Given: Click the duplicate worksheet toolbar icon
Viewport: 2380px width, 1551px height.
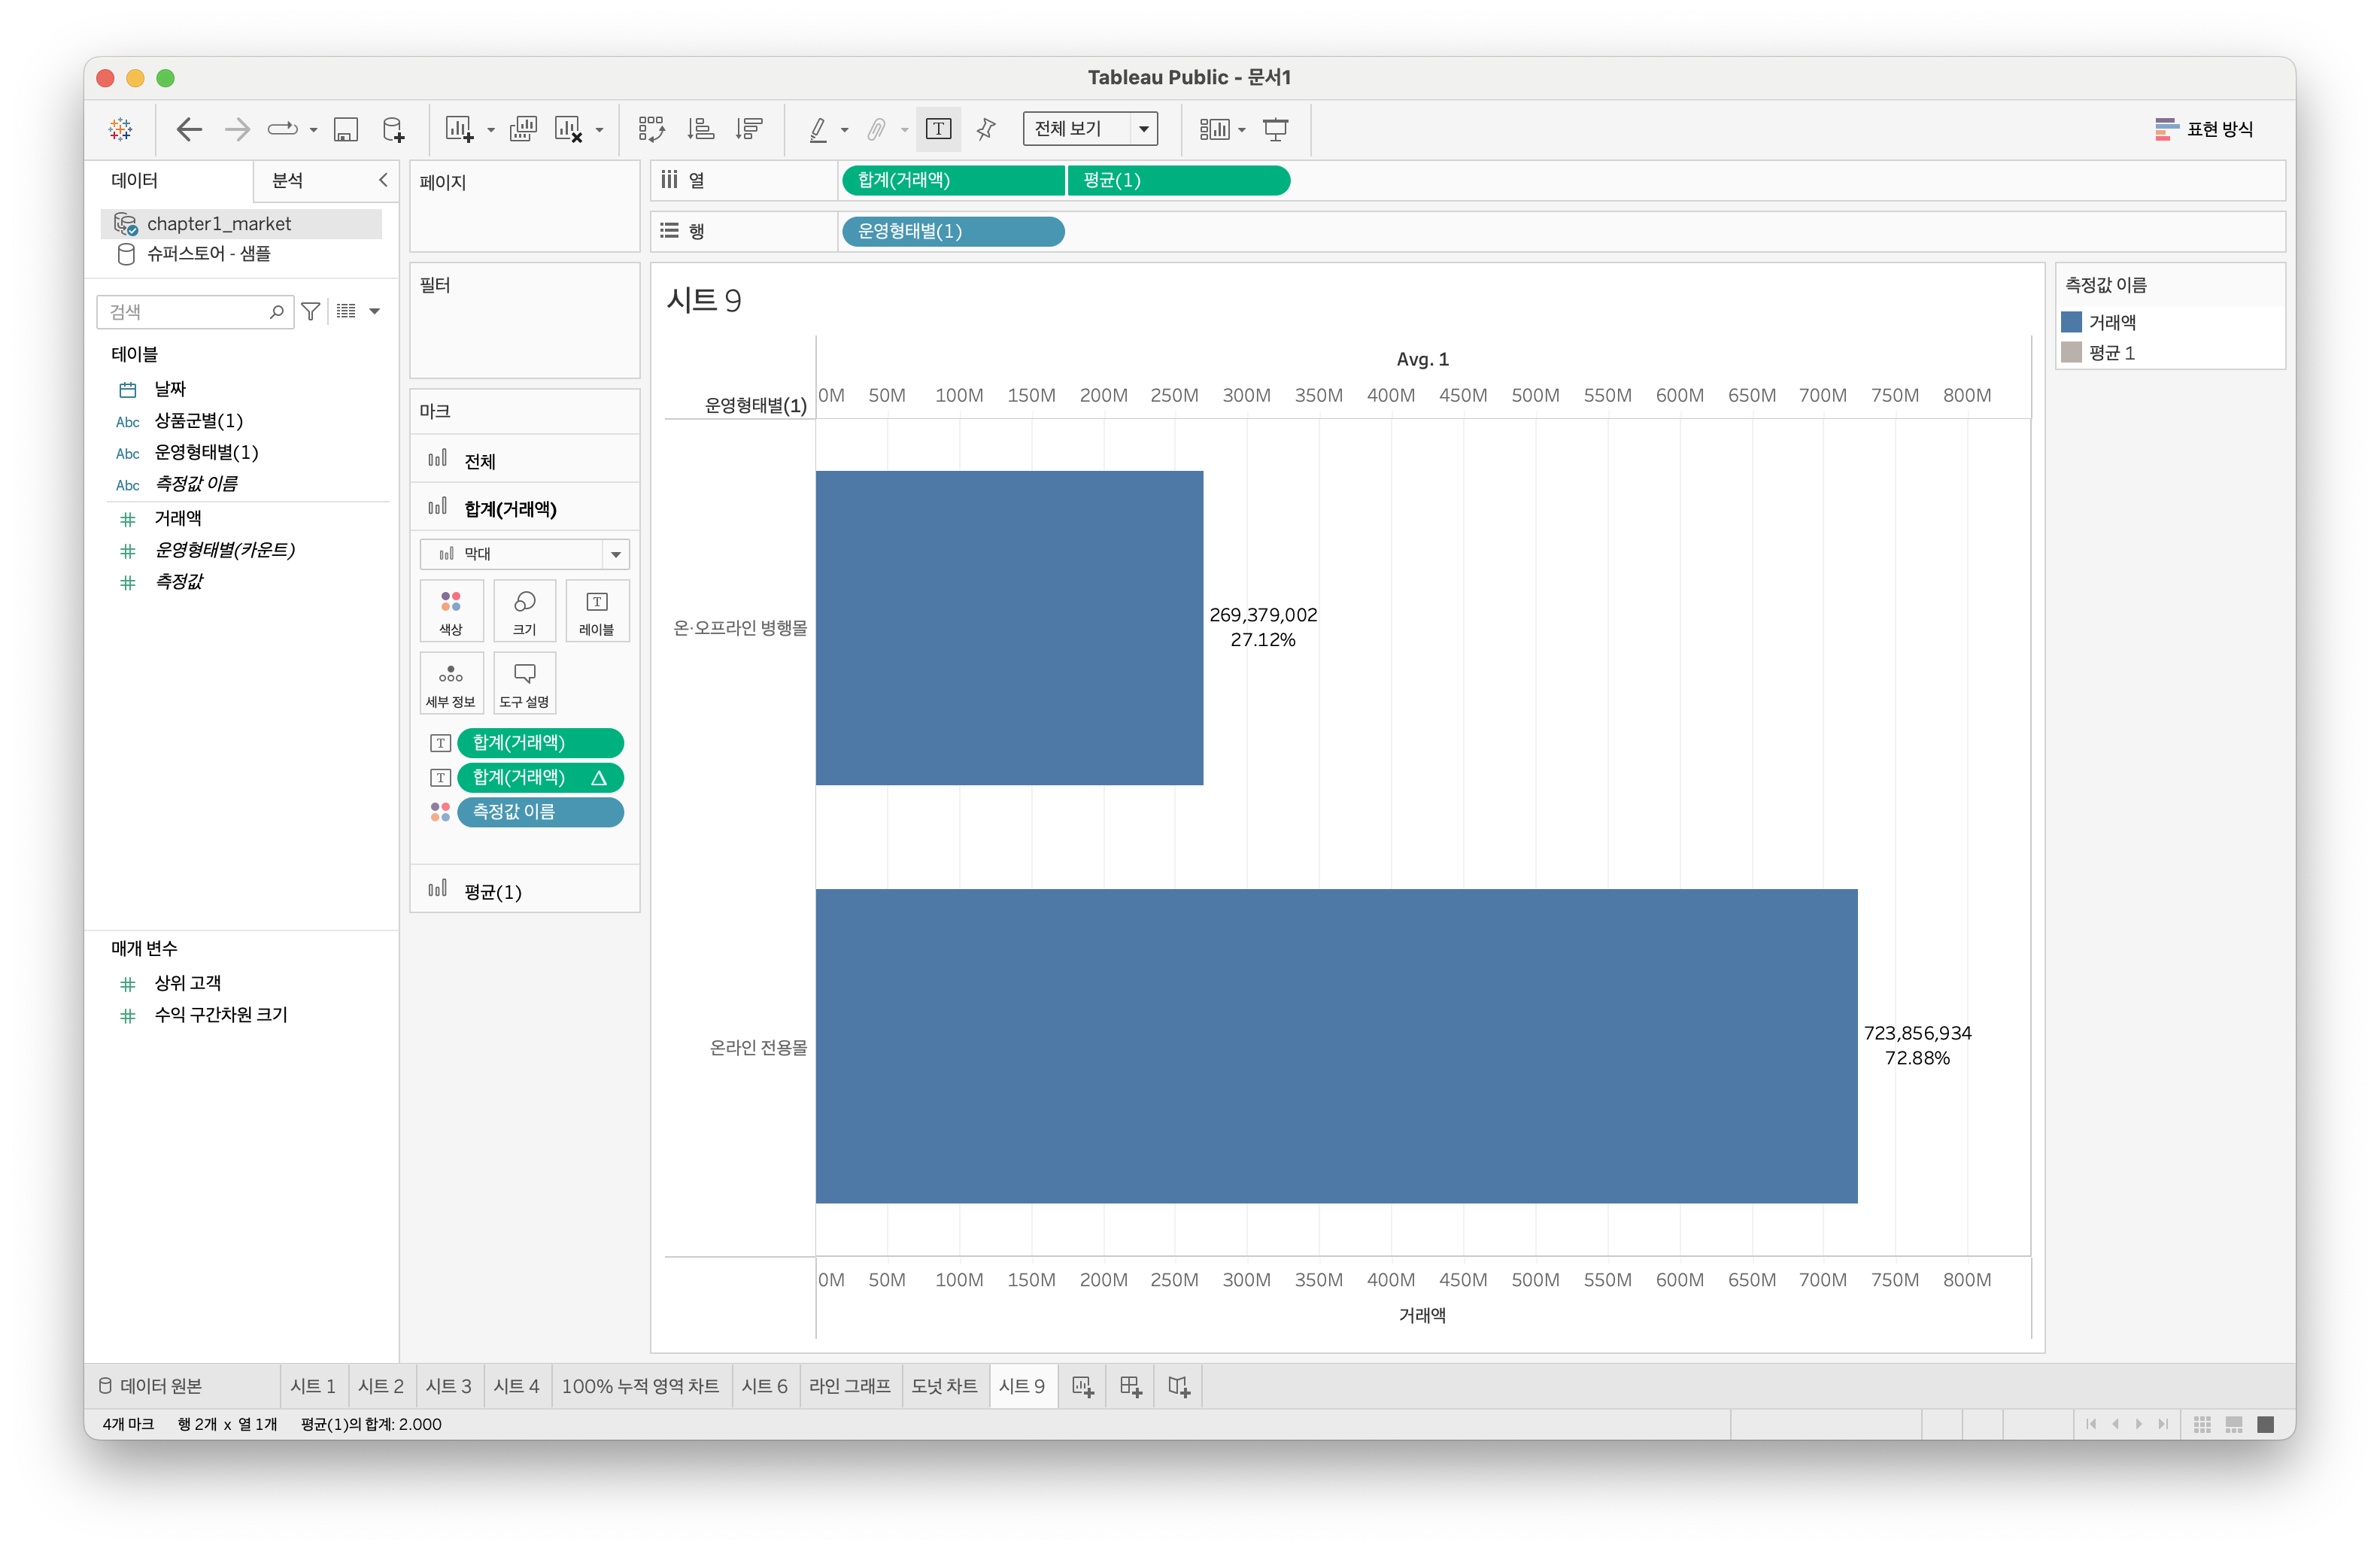Looking at the screenshot, I should tap(522, 129).
